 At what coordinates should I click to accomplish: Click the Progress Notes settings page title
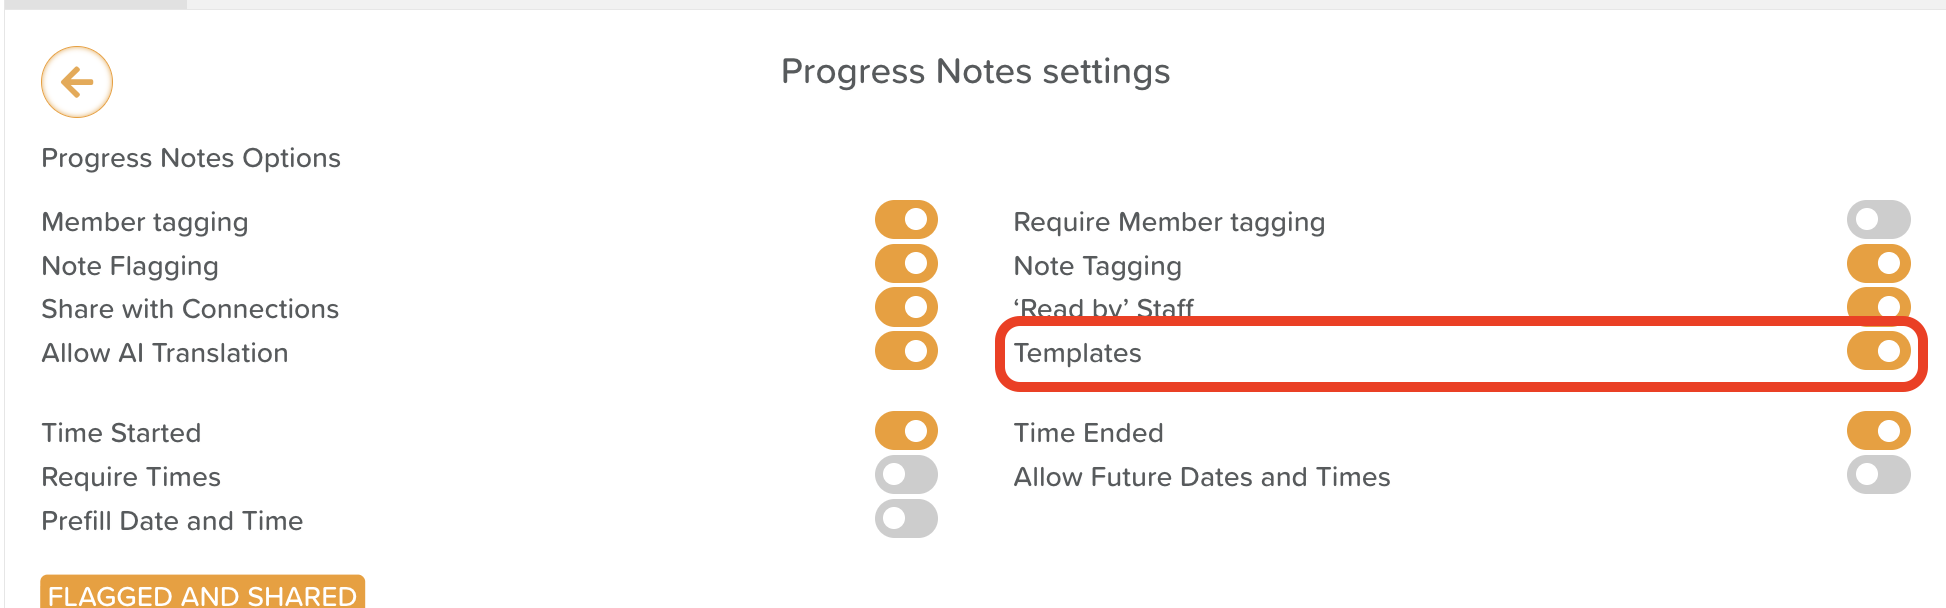(975, 72)
